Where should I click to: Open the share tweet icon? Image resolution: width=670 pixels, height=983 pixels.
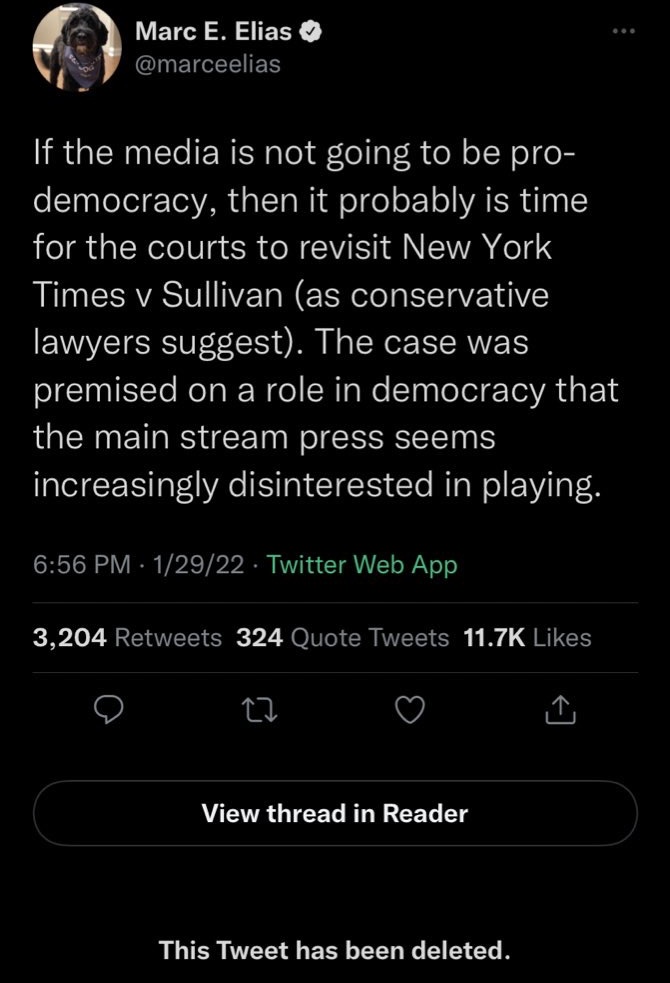point(560,709)
